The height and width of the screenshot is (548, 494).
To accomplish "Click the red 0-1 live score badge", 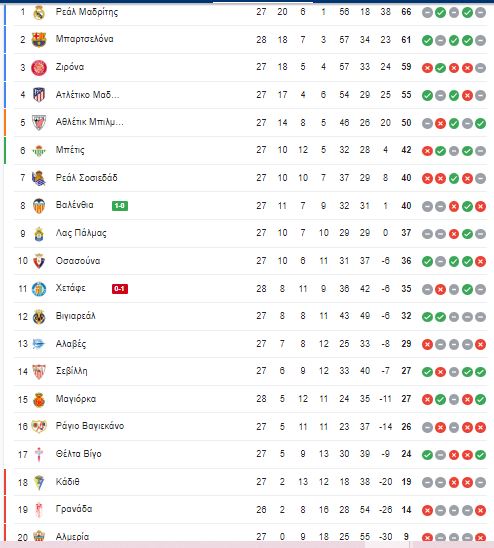I will 120,289.
